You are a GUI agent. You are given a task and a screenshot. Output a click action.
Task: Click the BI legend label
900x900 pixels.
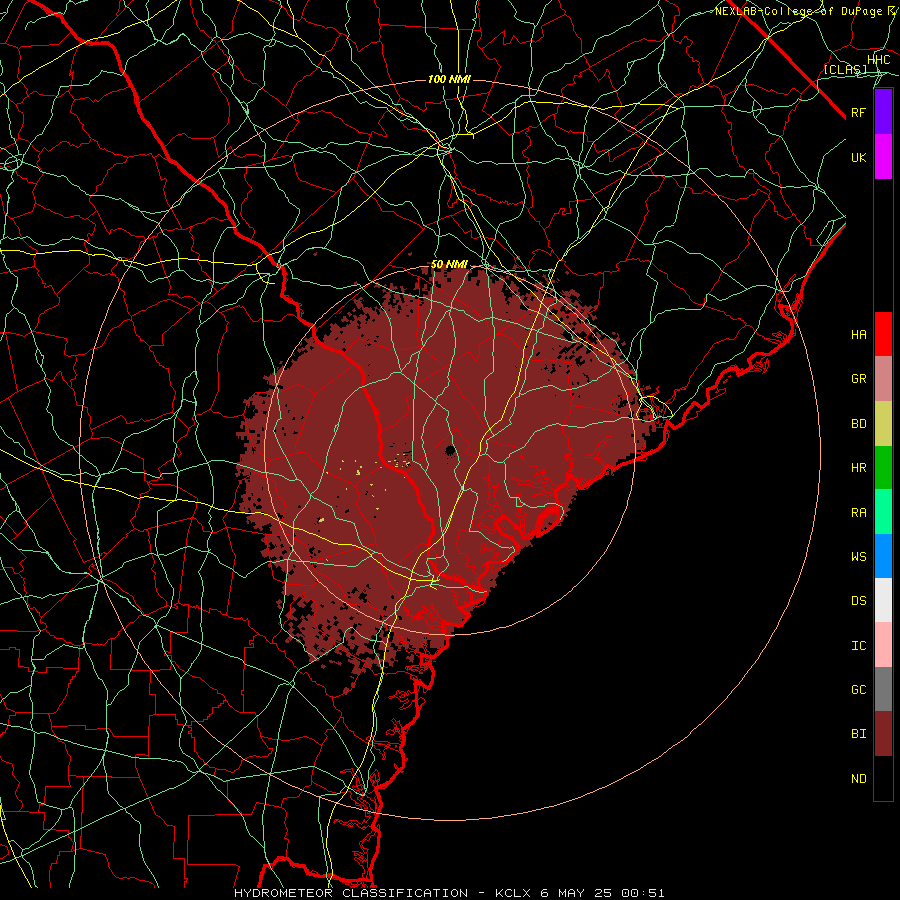[859, 734]
